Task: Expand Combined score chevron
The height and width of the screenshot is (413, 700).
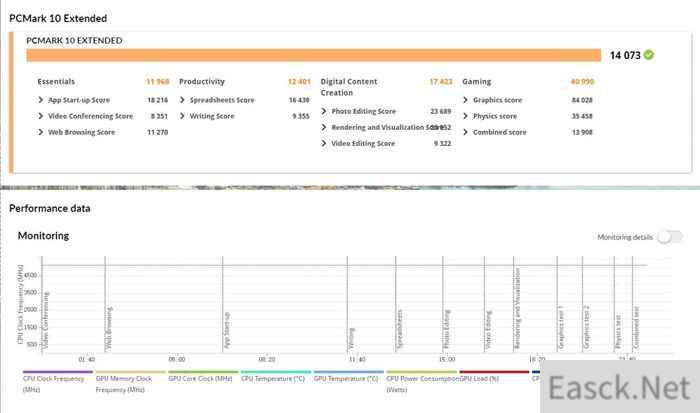Action: tap(466, 132)
